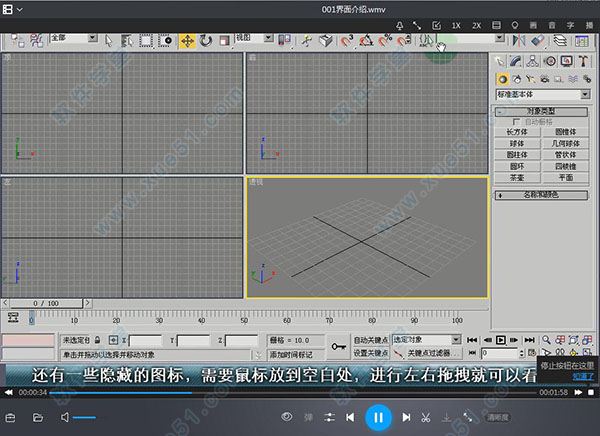This screenshot has height=436, width=600.
Task: Open the Display command panel tab
Action: point(566,61)
